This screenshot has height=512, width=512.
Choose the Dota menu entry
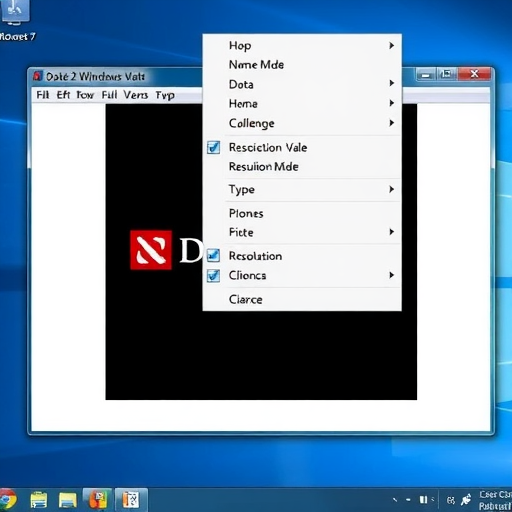(x=302, y=84)
